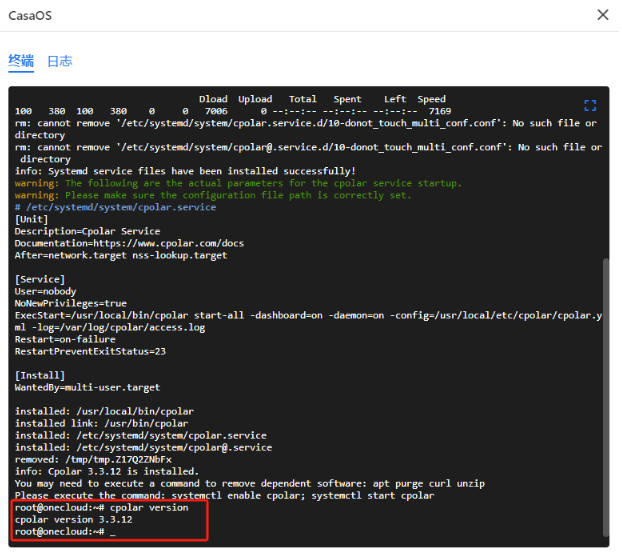Click the CasaOS dialog title
This screenshot has width=622, height=553.
pos(29,15)
